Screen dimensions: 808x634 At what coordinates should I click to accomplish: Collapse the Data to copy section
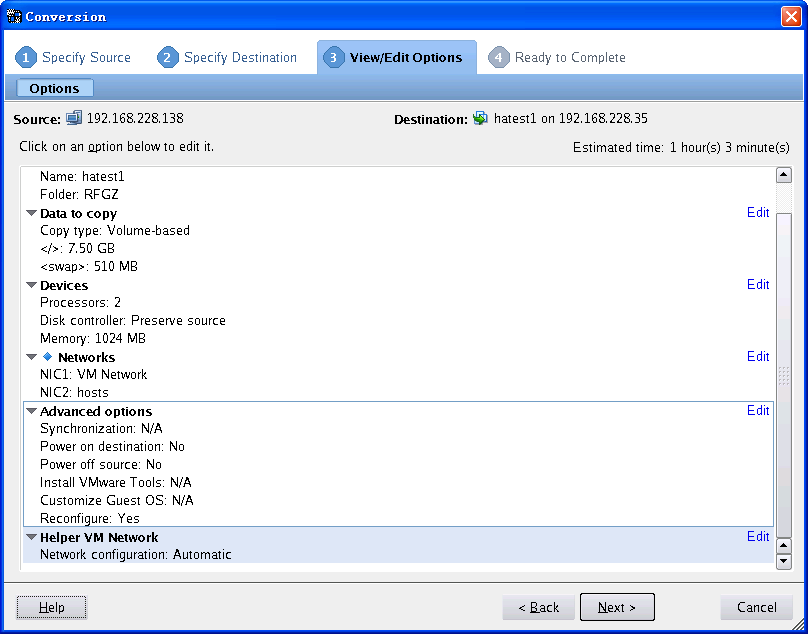point(31,214)
